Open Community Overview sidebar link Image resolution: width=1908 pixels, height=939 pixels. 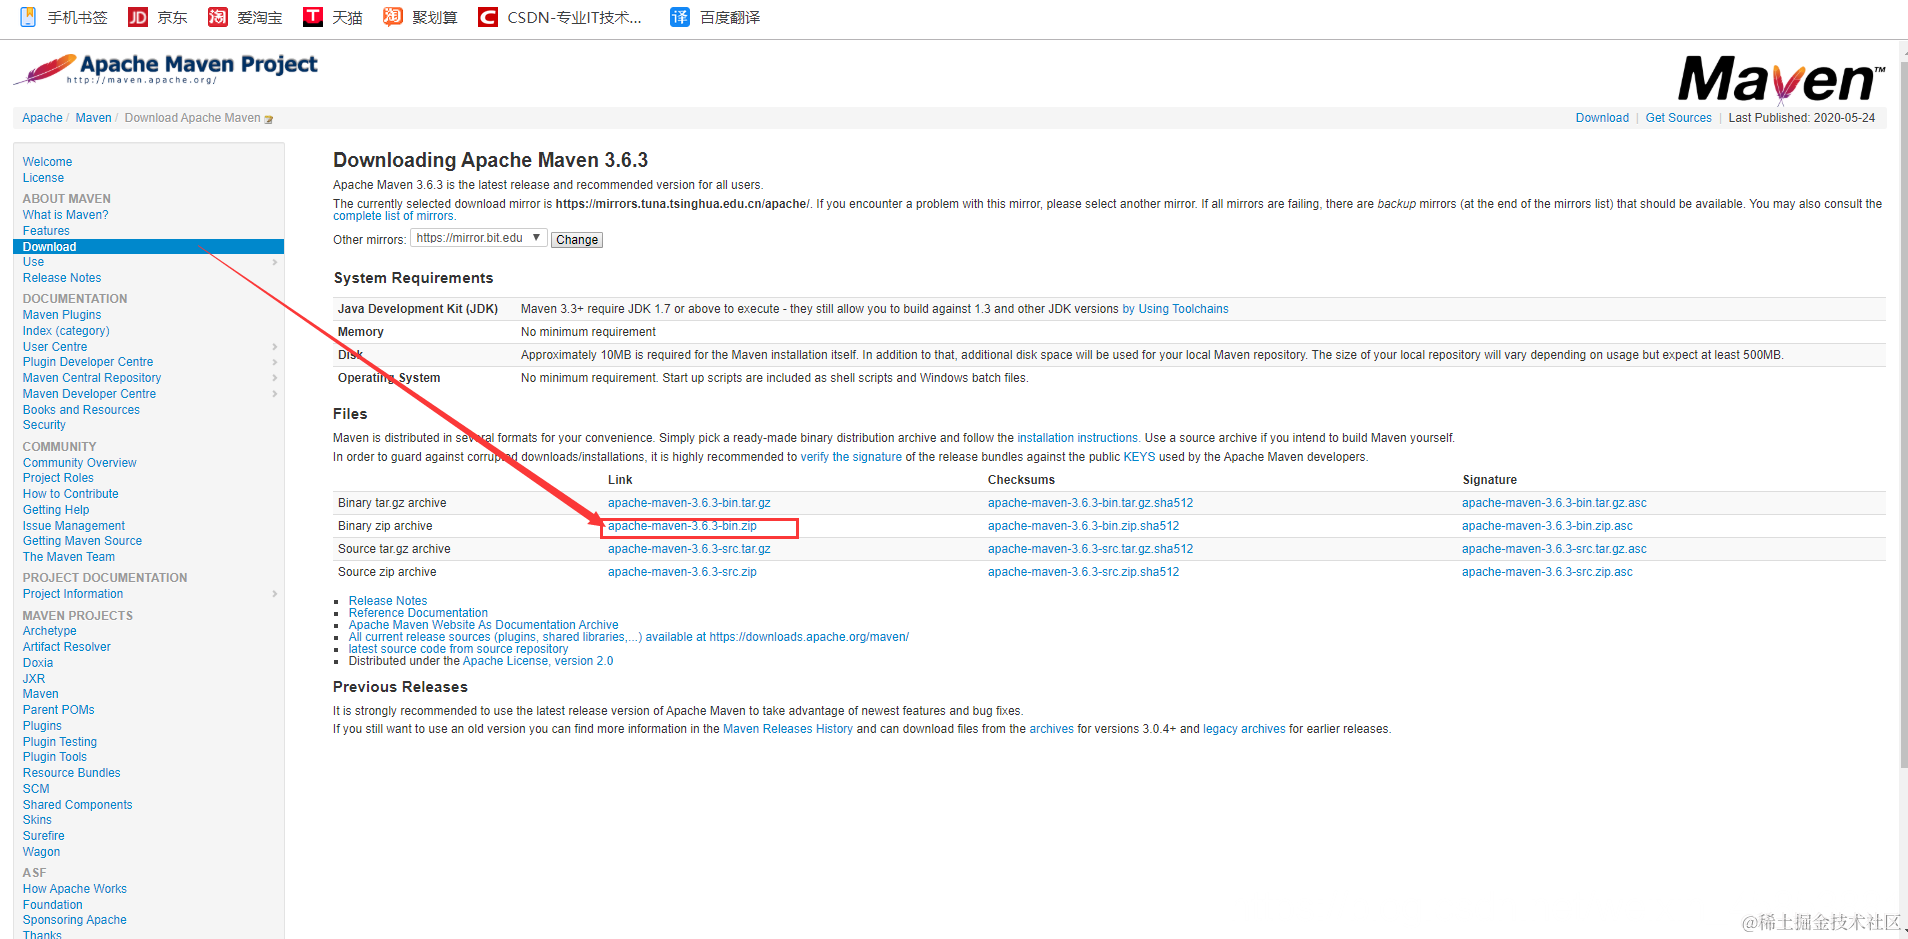tap(80, 463)
